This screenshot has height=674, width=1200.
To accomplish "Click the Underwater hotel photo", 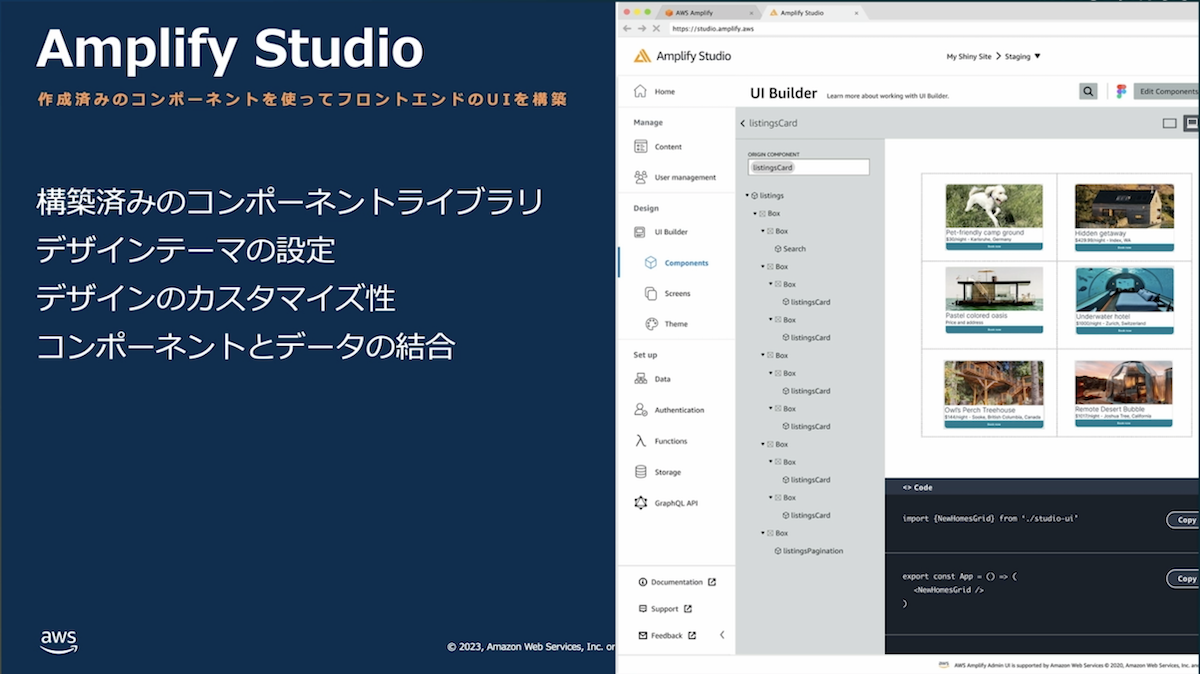I will click(1124, 289).
